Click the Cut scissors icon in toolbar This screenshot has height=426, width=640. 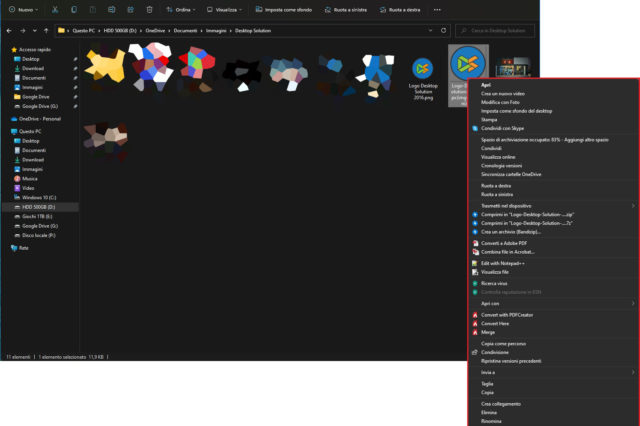[x=55, y=9]
